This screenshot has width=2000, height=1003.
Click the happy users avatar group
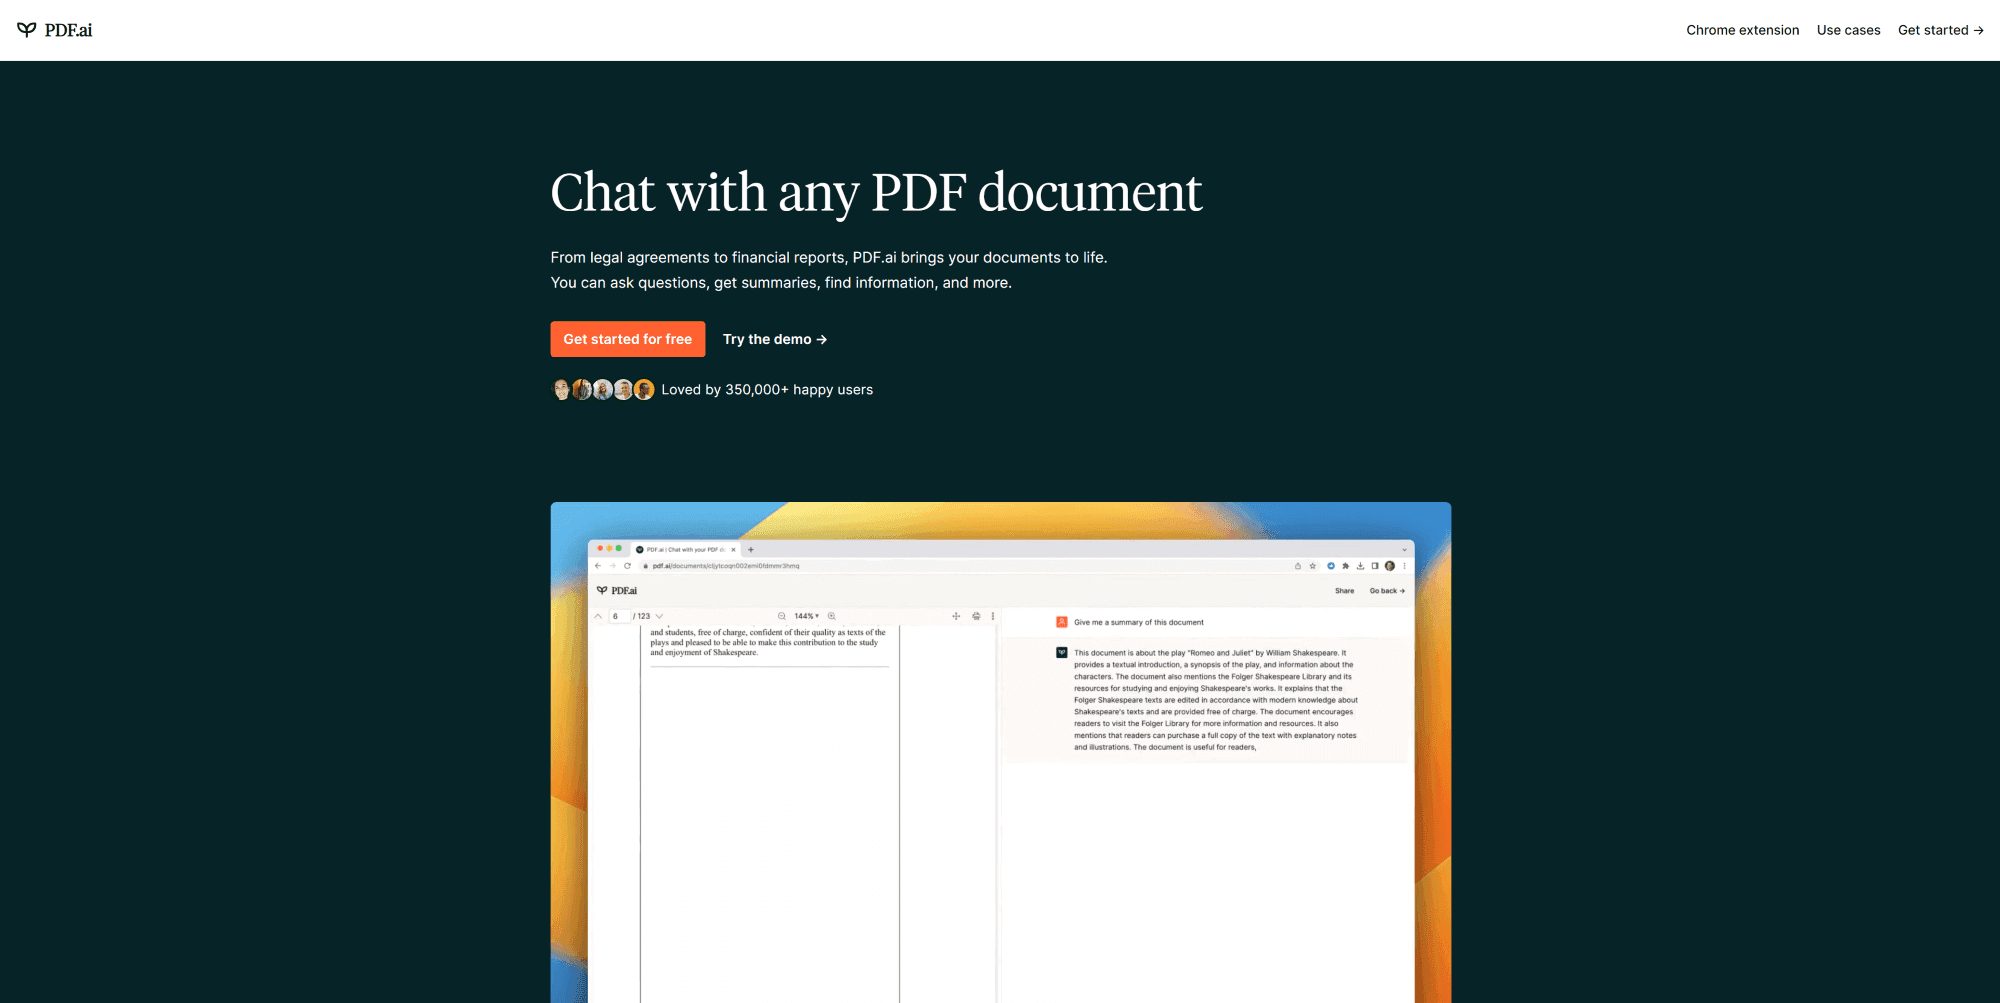tap(603, 390)
